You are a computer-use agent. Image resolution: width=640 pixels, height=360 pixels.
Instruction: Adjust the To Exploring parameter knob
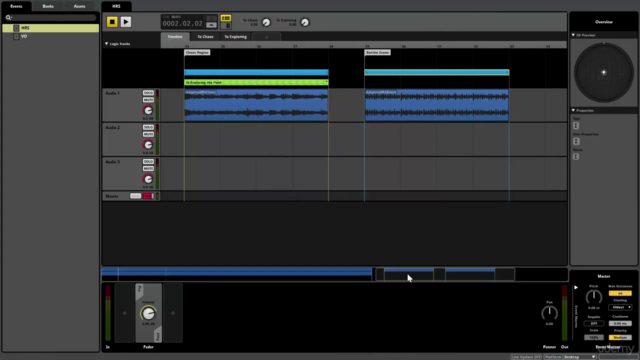pos(305,22)
